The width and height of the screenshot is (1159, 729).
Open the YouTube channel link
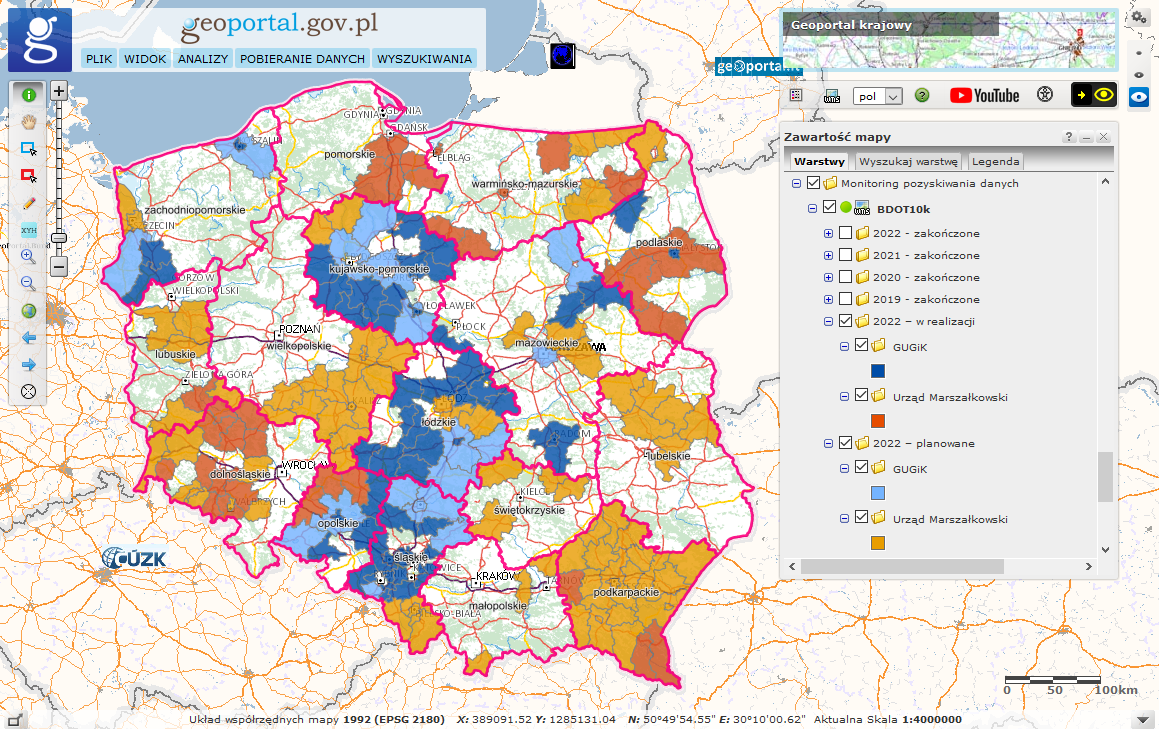[984, 95]
